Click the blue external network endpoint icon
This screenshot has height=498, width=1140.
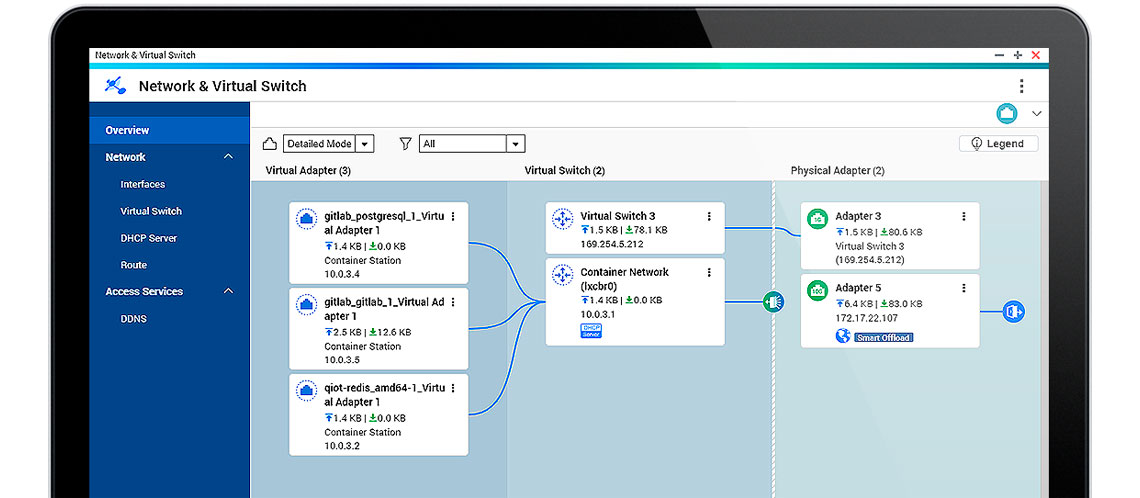pyautogui.click(x=1014, y=312)
